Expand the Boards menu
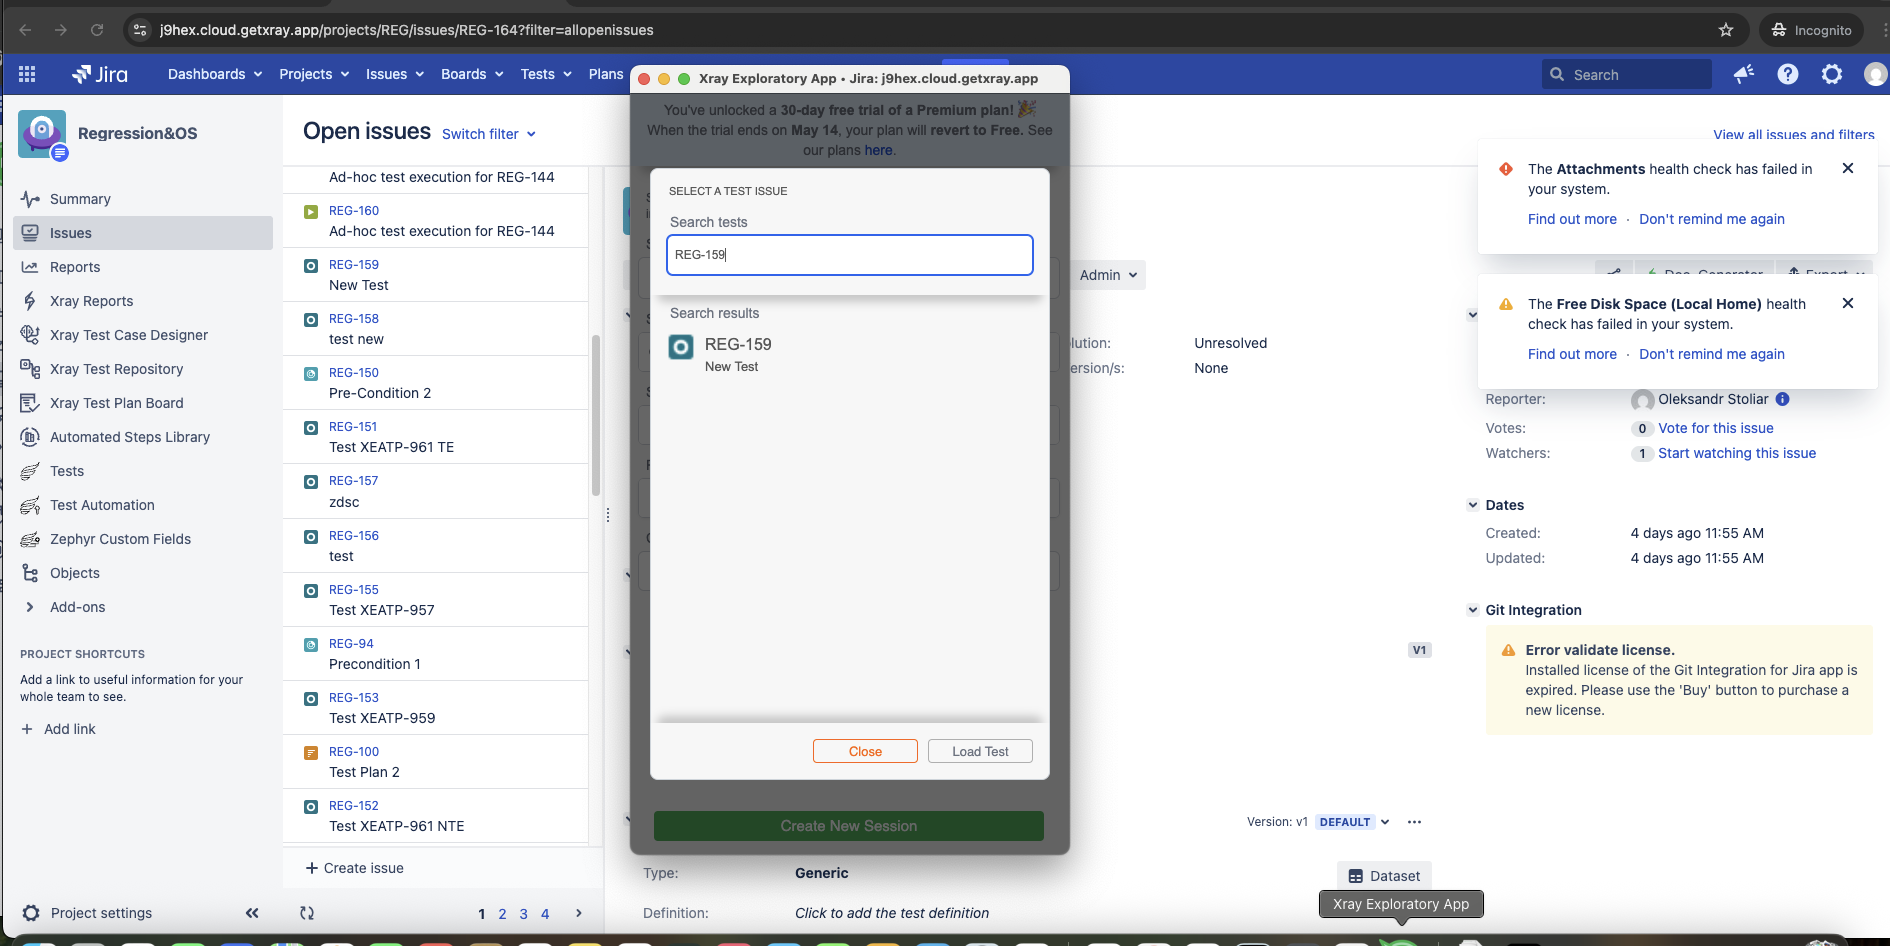Screen dimensions: 1890x946 (472, 74)
